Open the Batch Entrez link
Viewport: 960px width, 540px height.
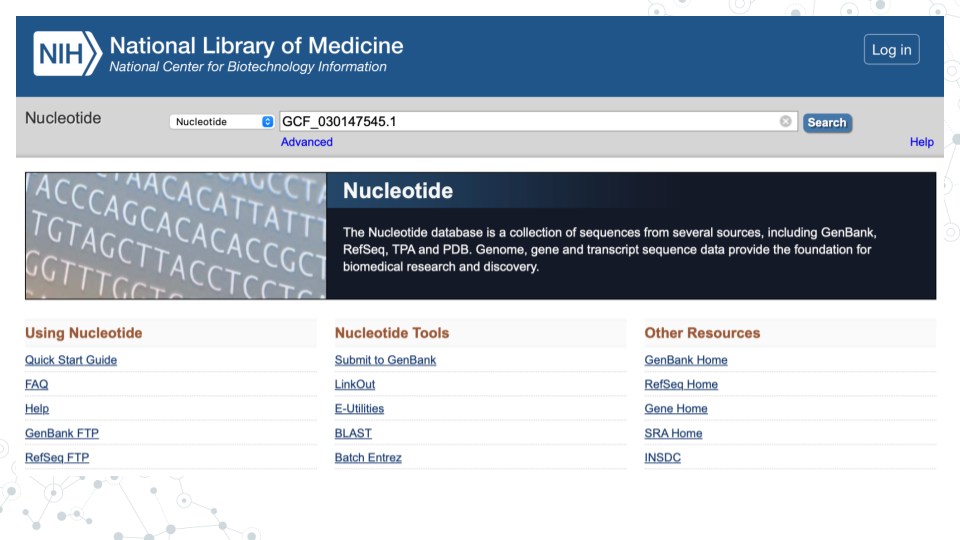pyautogui.click(x=368, y=458)
